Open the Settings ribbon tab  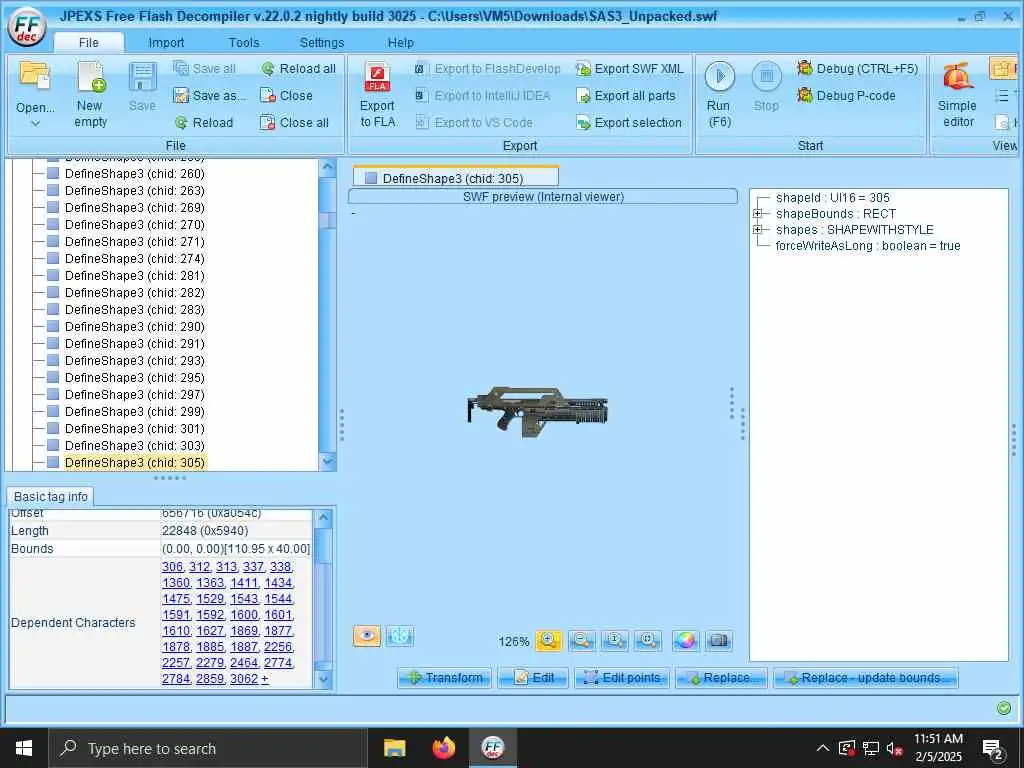[x=321, y=42]
